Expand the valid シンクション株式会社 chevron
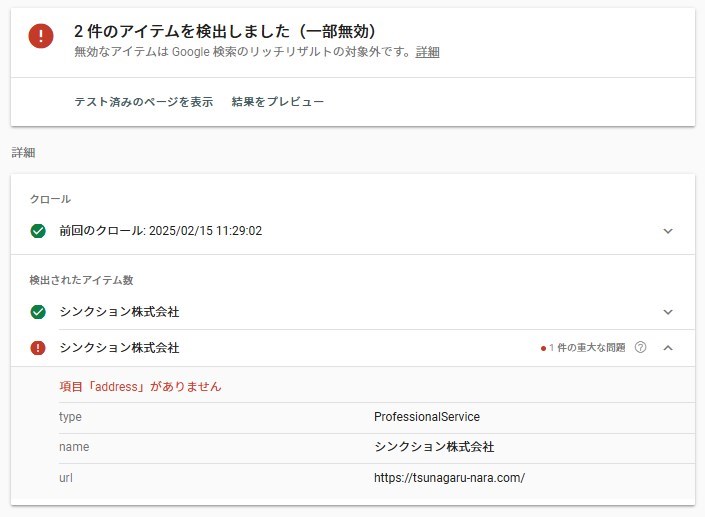This screenshot has height=517, width=705. click(x=668, y=312)
